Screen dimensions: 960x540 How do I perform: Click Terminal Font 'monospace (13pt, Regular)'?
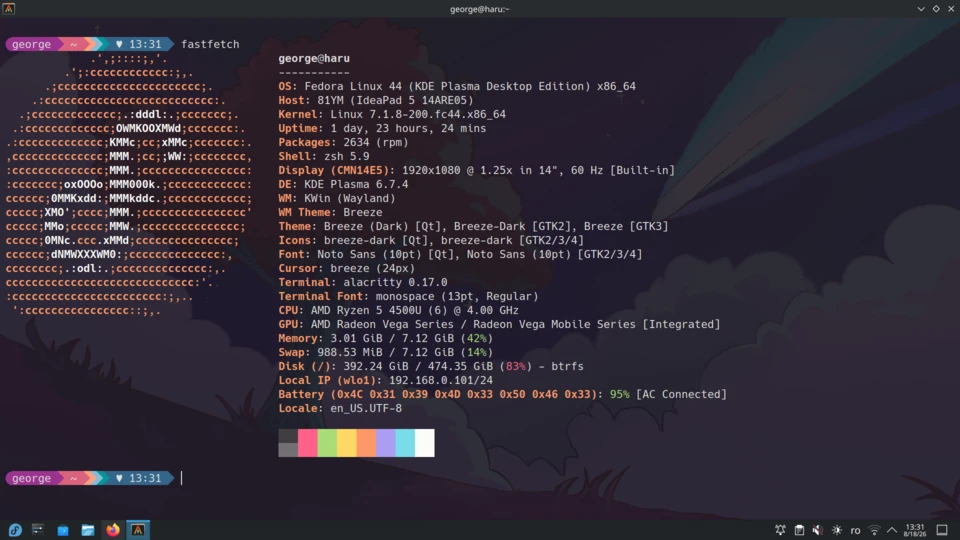point(457,296)
